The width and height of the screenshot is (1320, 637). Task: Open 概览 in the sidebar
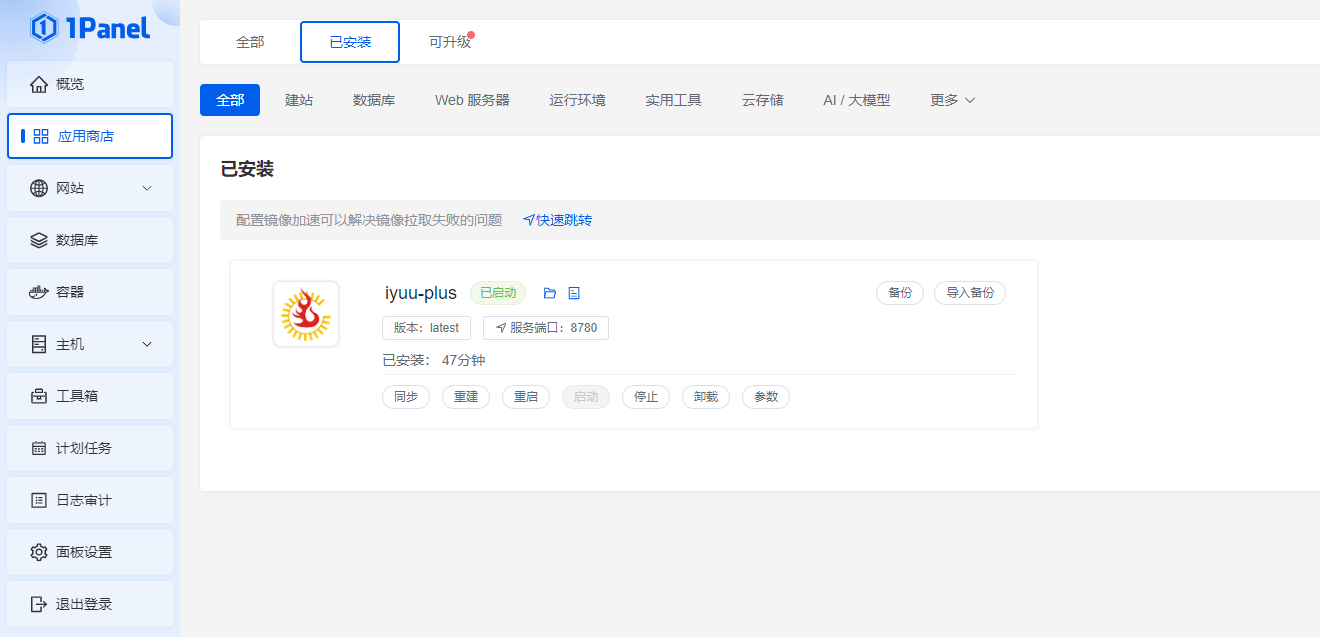point(90,84)
